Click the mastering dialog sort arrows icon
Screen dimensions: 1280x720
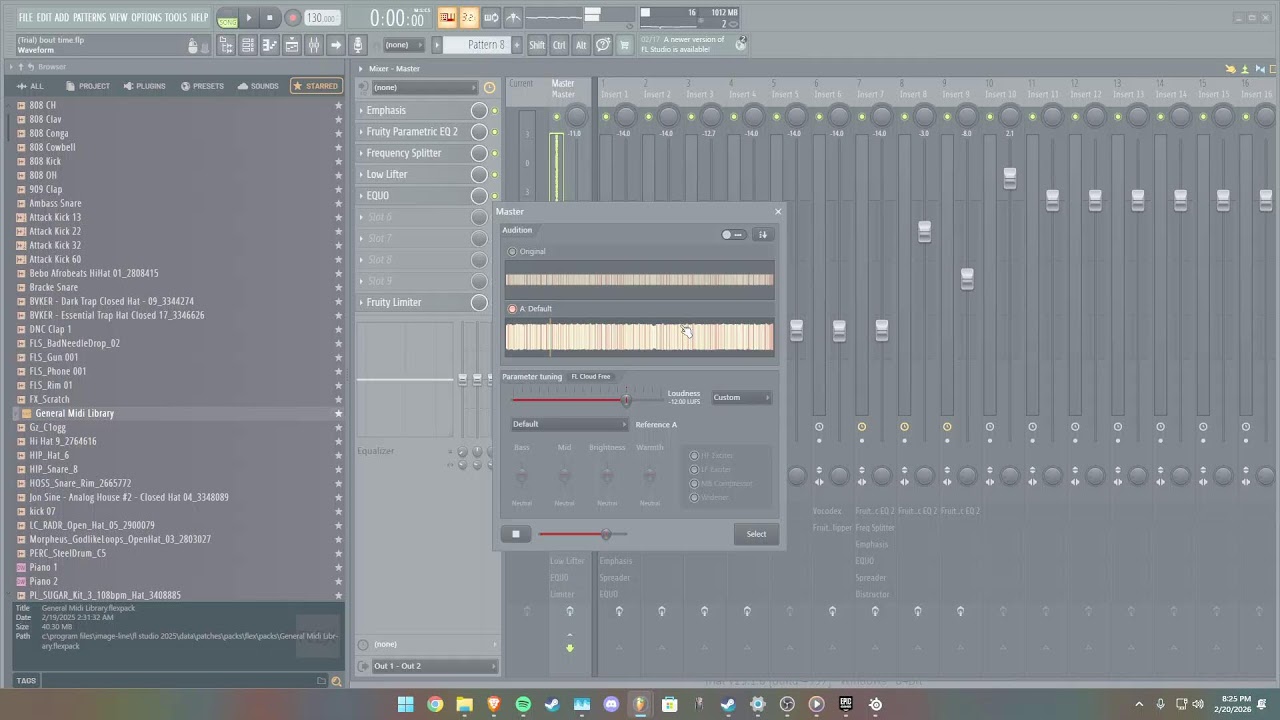[762, 235]
